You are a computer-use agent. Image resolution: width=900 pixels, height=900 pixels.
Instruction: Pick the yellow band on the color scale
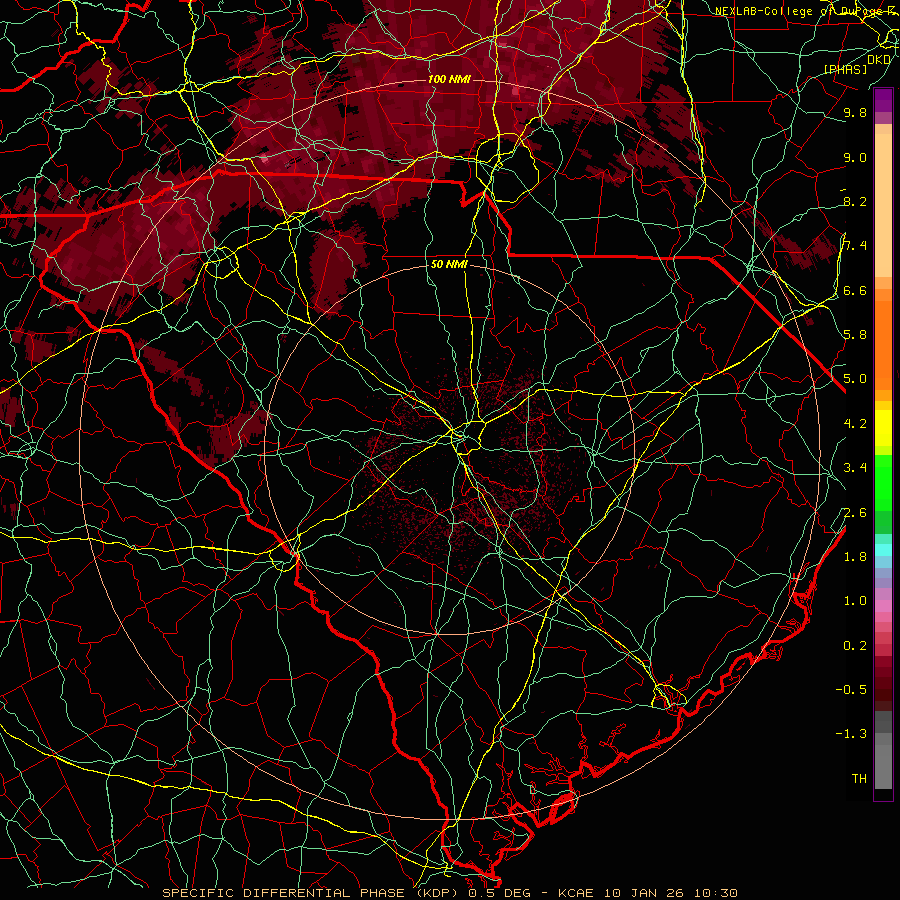883,428
